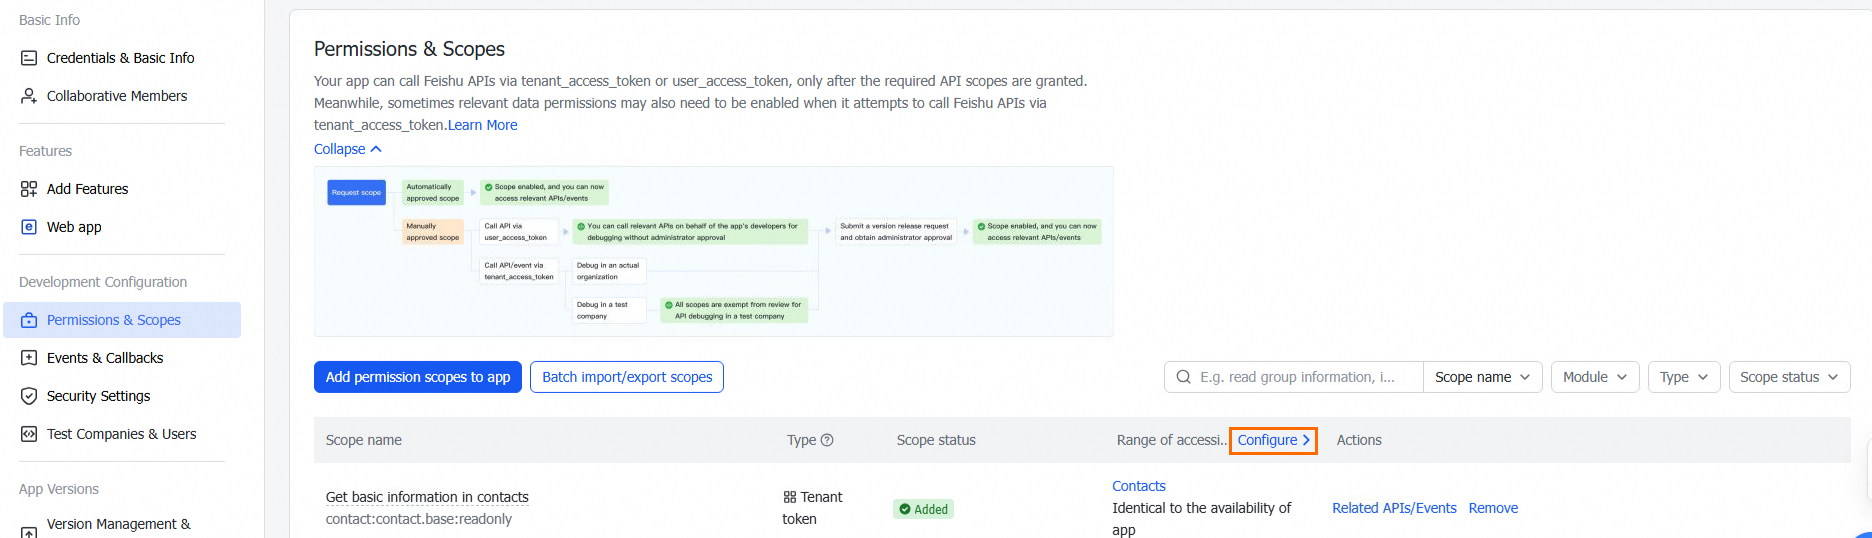Collapse the scope flow diagram
Viewport: 1872px width, 538px height.
coord(347,149)
